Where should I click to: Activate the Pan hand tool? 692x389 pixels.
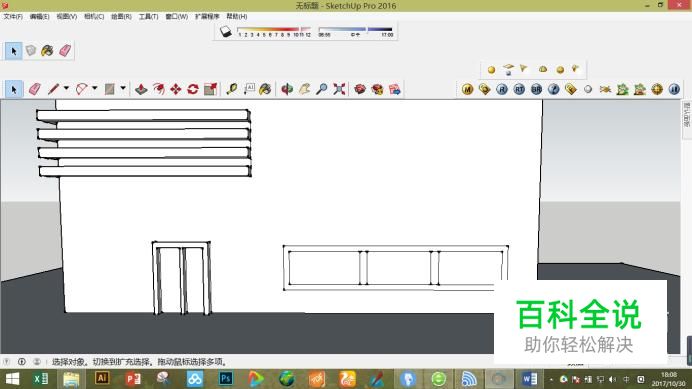(305, 89)
